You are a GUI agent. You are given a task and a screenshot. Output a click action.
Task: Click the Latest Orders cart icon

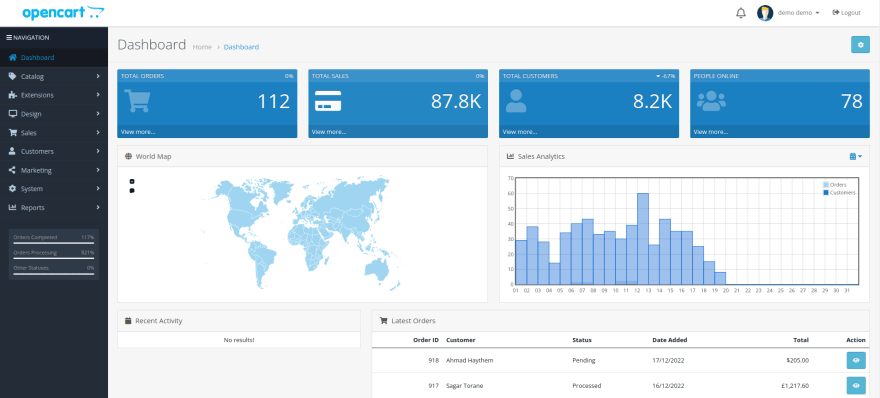point(384,321)
